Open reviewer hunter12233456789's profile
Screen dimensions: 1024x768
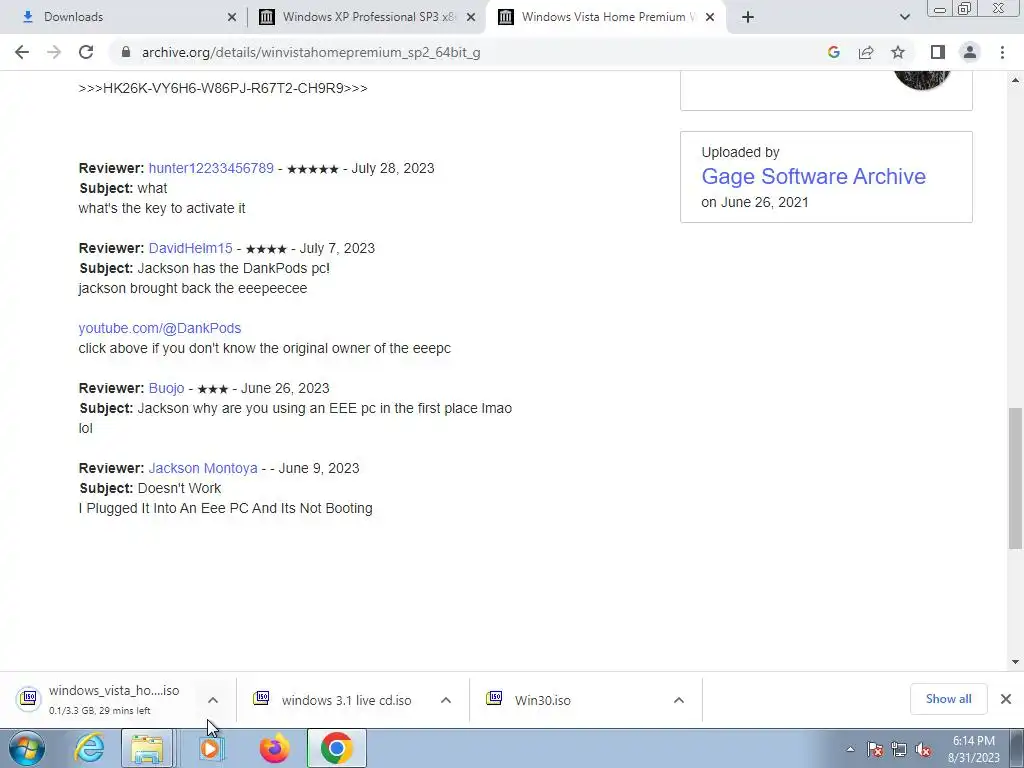[211, 168]
